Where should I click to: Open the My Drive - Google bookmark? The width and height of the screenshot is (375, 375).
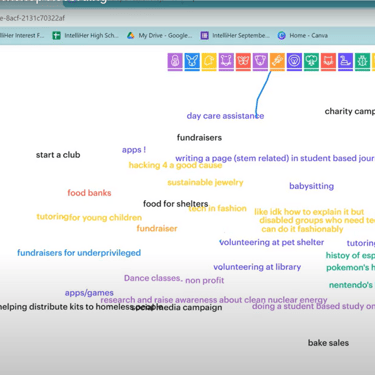(160, 35)
